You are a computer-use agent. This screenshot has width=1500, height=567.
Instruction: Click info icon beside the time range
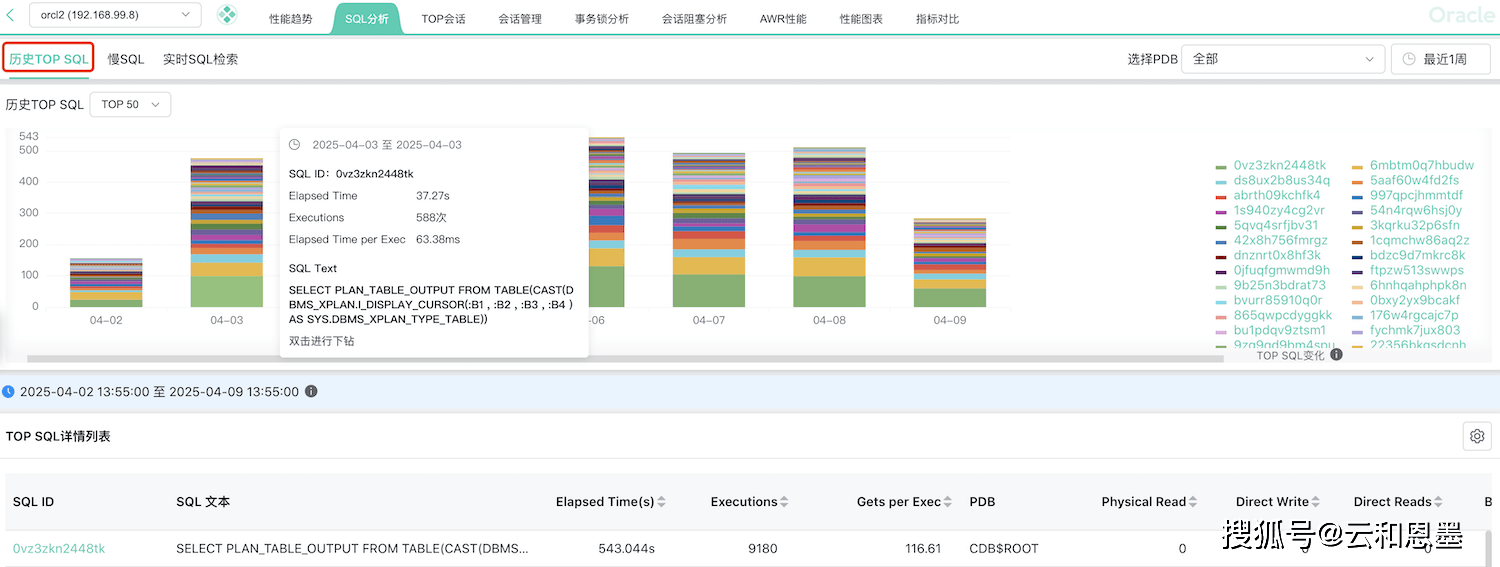pyautogui.click(x=311, y=392)
